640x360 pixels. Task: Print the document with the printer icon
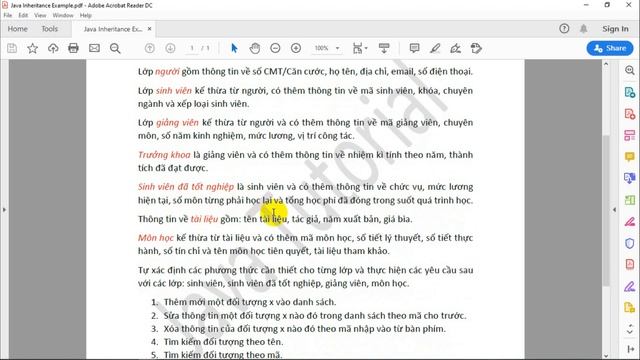[73, 48]
